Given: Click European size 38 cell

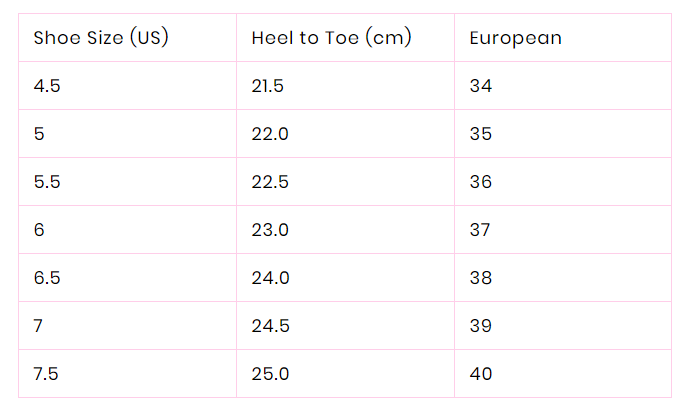Looking at the screenshot, I should click(x=481, y=278).
